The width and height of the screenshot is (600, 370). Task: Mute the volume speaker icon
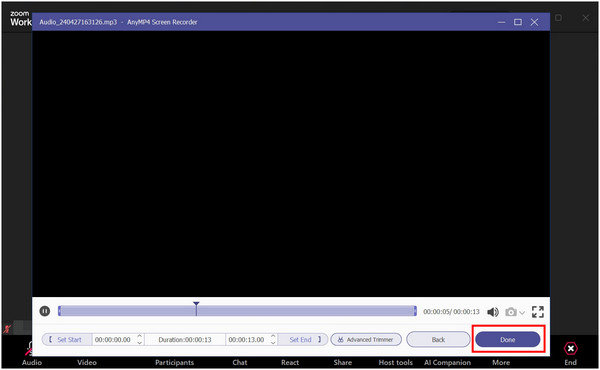(x=493, y=312)
